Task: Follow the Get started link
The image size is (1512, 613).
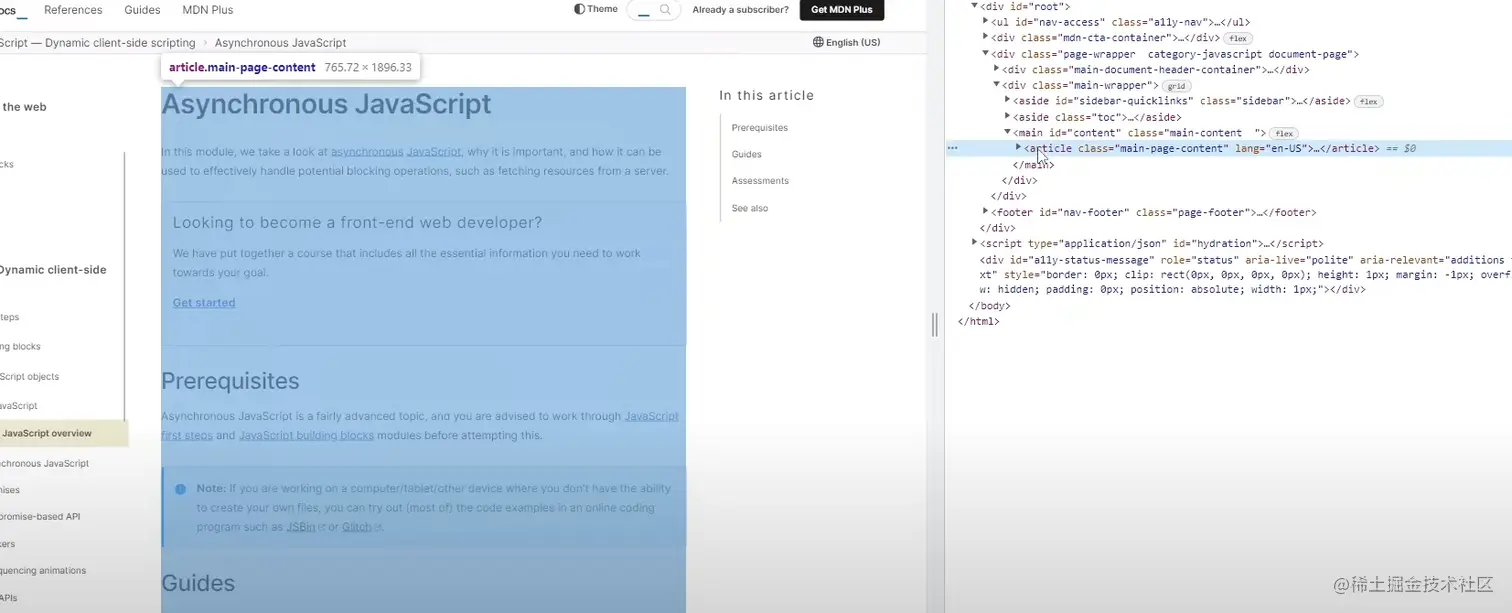Action: pyautogui.click(x=204, y=303)
